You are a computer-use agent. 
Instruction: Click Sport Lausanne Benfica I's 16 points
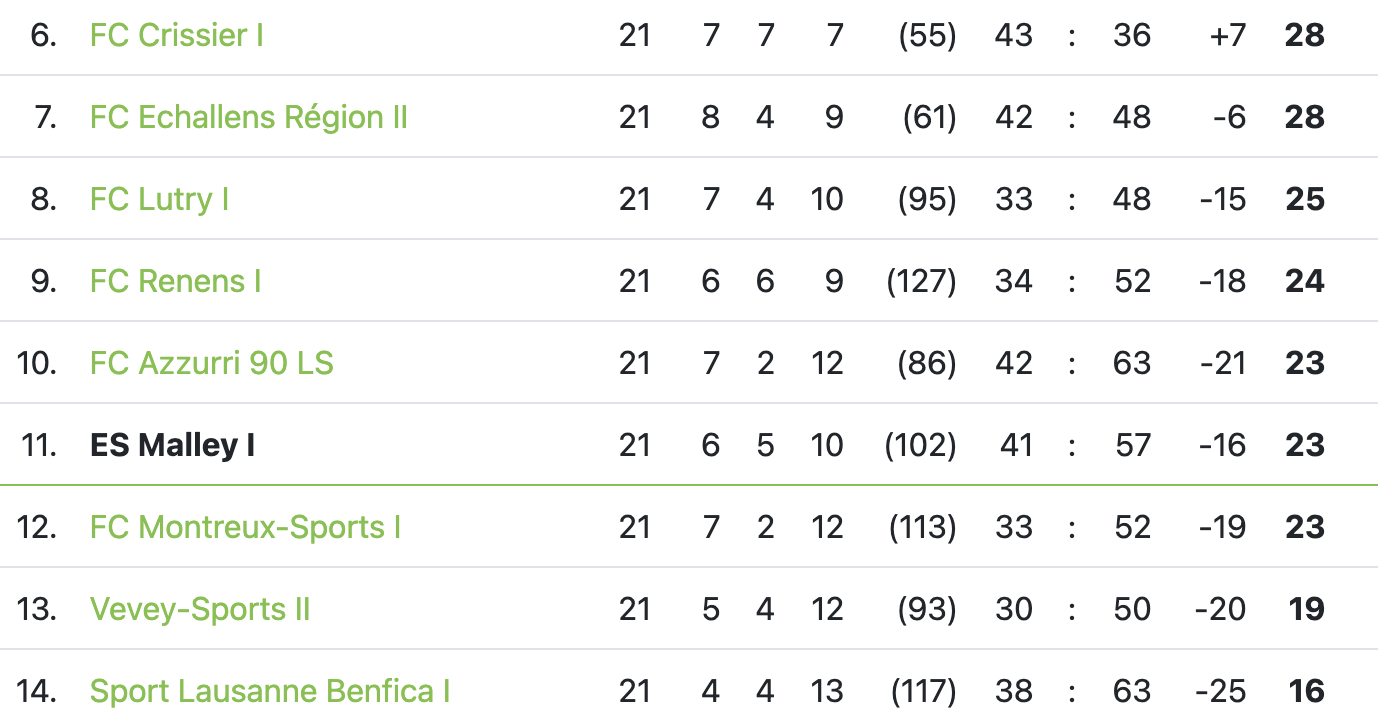1307,691
